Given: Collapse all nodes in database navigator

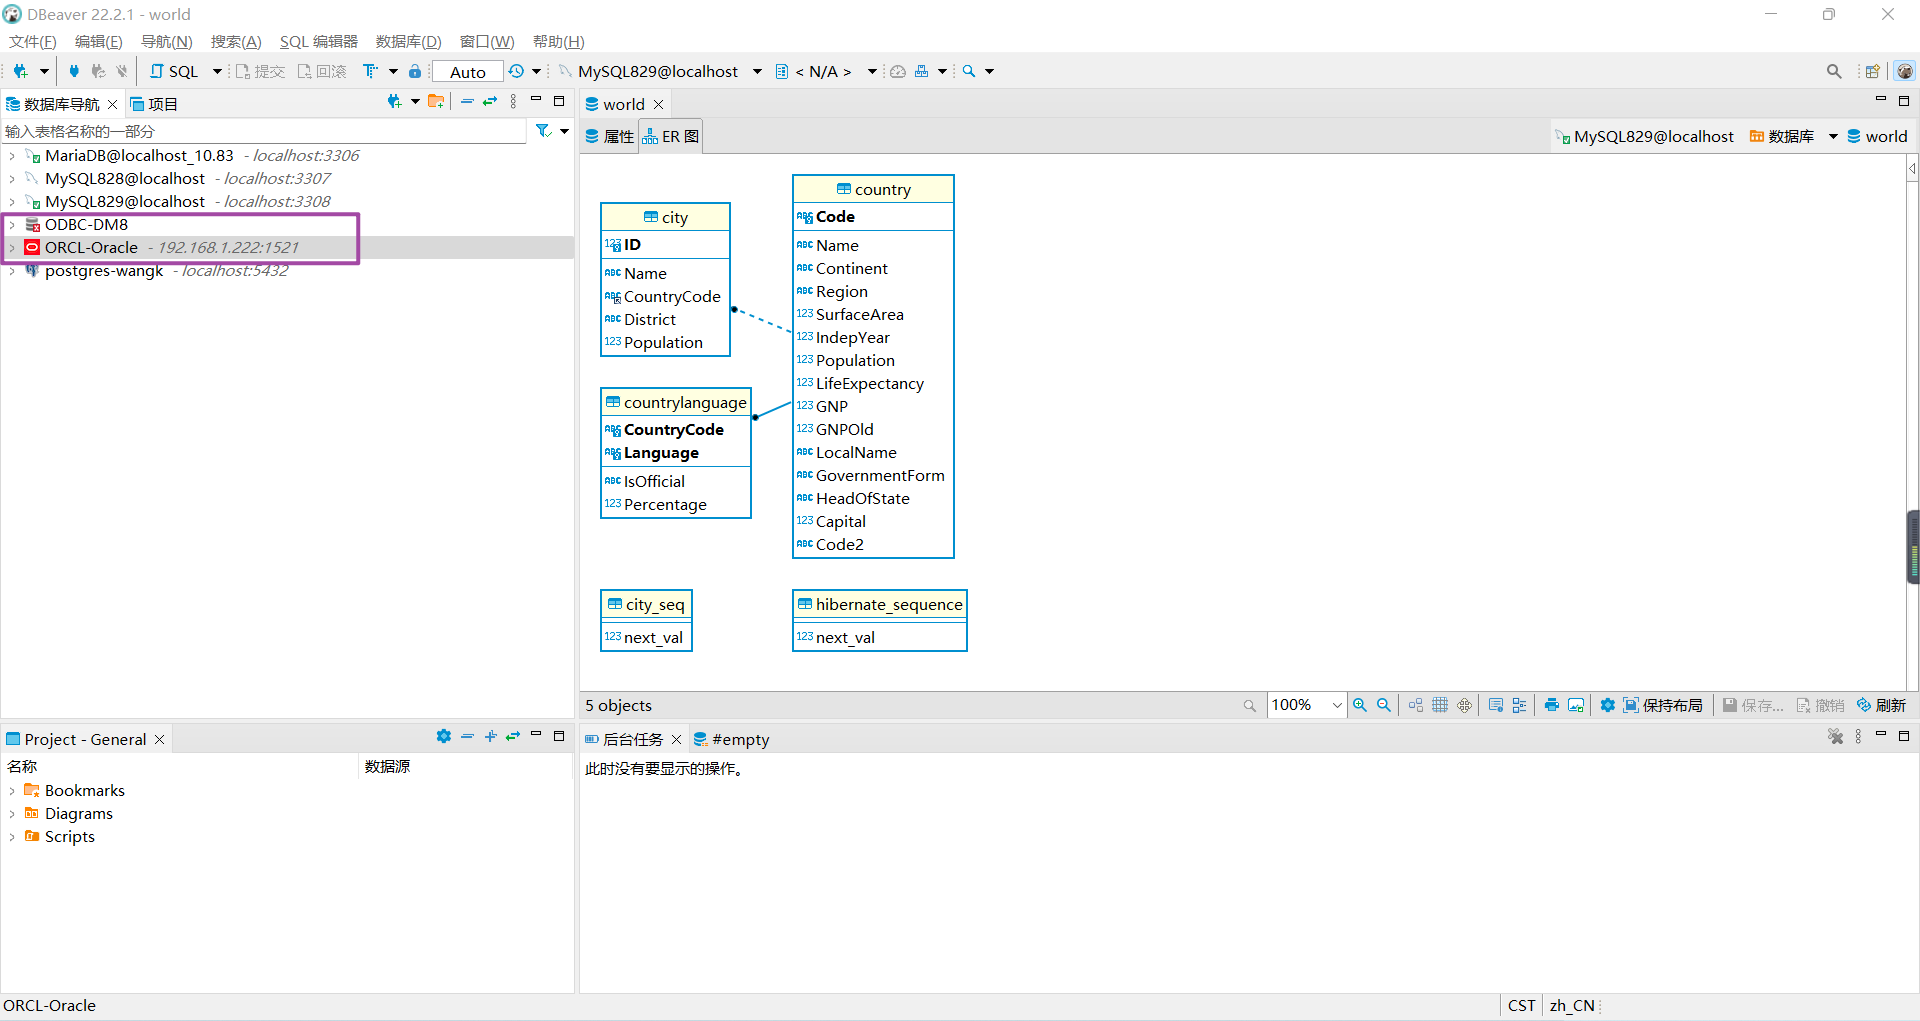Looking at the screenshot, I should coord(467,102).
